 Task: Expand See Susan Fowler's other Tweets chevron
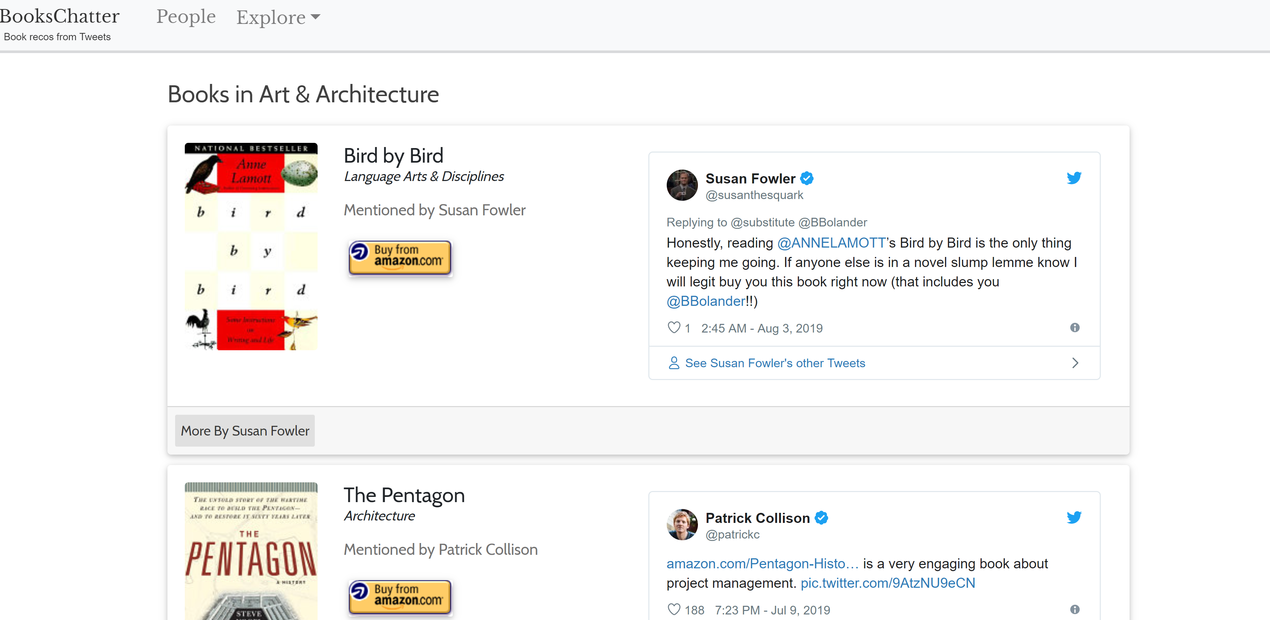point(1075,363)
